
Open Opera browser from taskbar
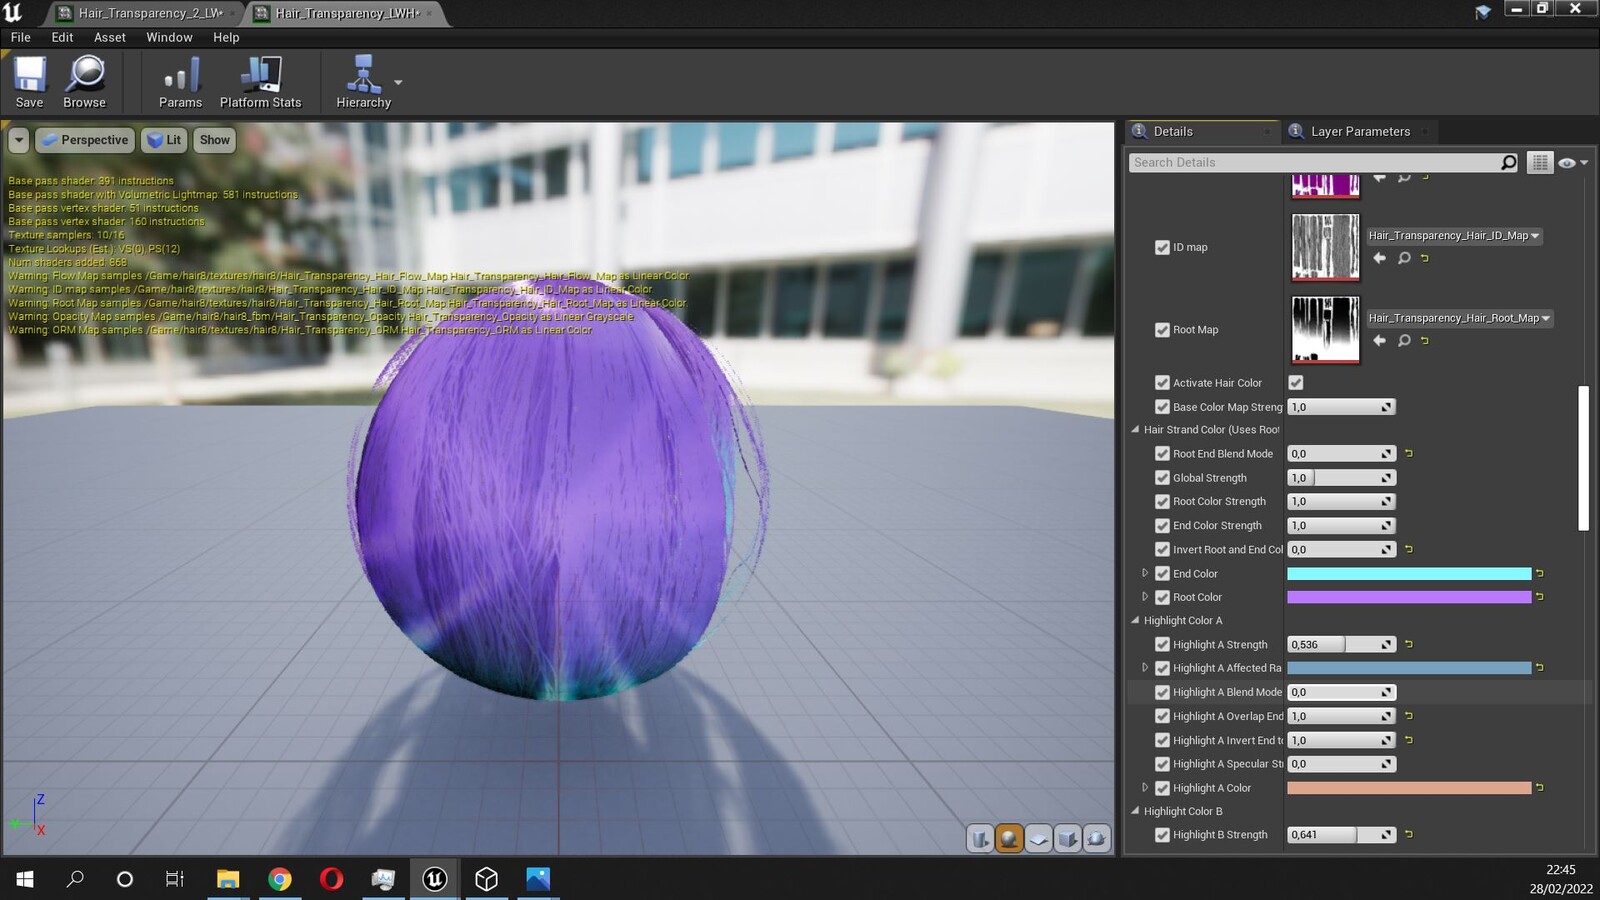point(331,879)
